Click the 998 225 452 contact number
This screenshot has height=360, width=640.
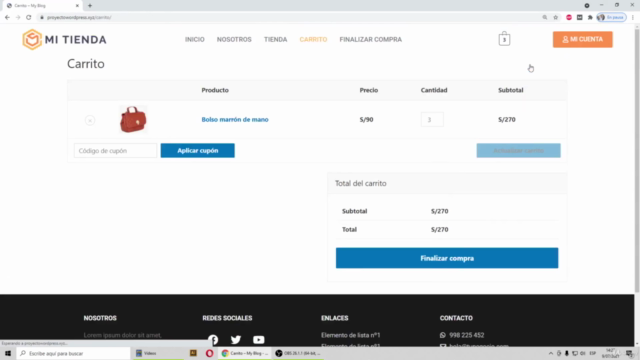467,335
